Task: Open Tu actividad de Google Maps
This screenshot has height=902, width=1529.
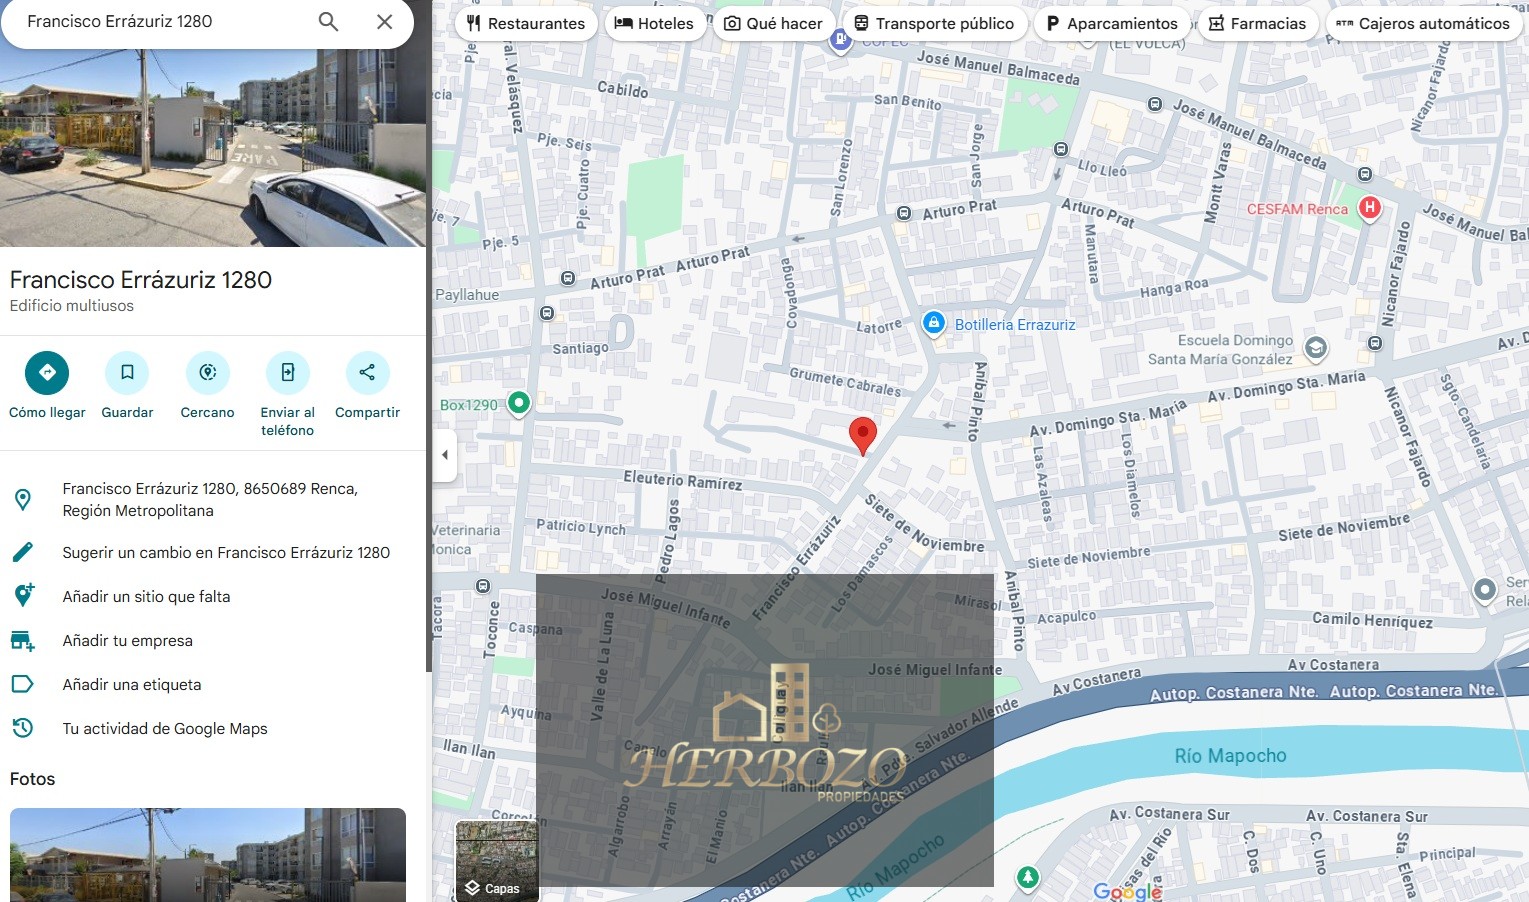Action: coord(165,728)
